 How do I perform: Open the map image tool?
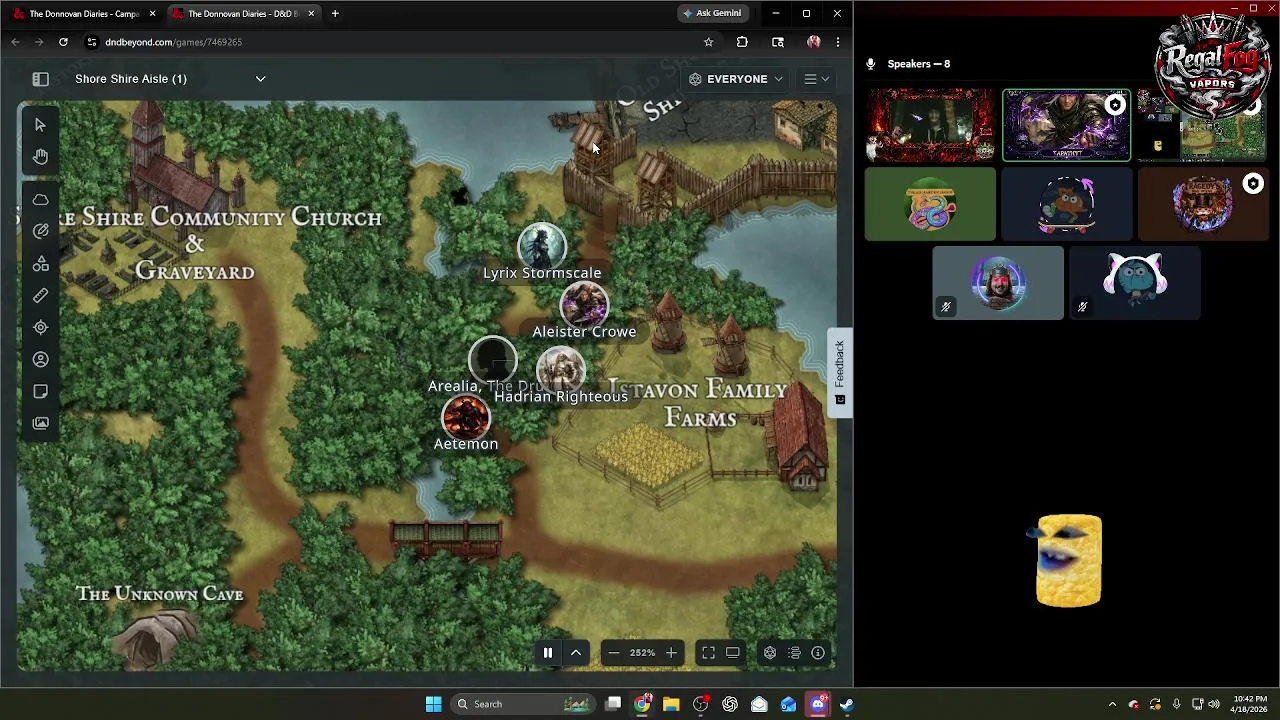(40, 423)
